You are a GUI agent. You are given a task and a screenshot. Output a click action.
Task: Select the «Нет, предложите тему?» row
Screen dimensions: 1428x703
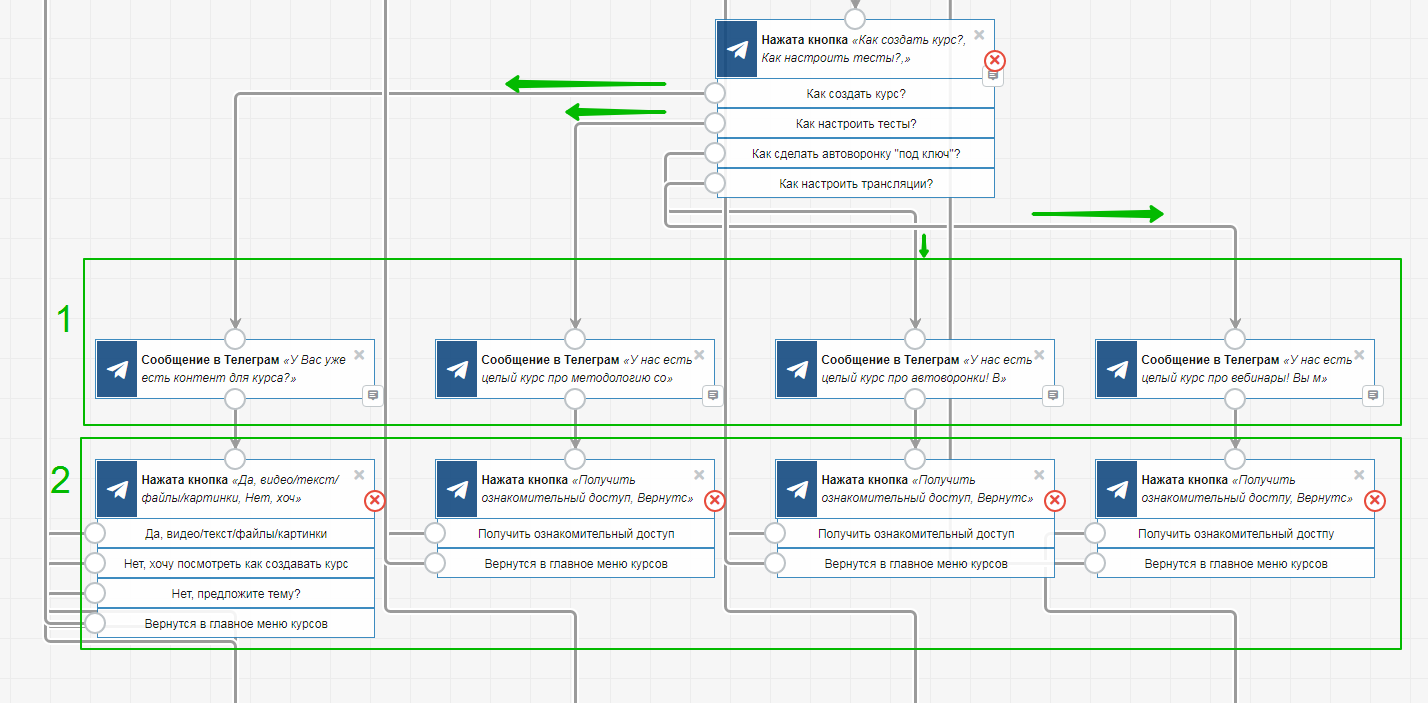[236, 594]
